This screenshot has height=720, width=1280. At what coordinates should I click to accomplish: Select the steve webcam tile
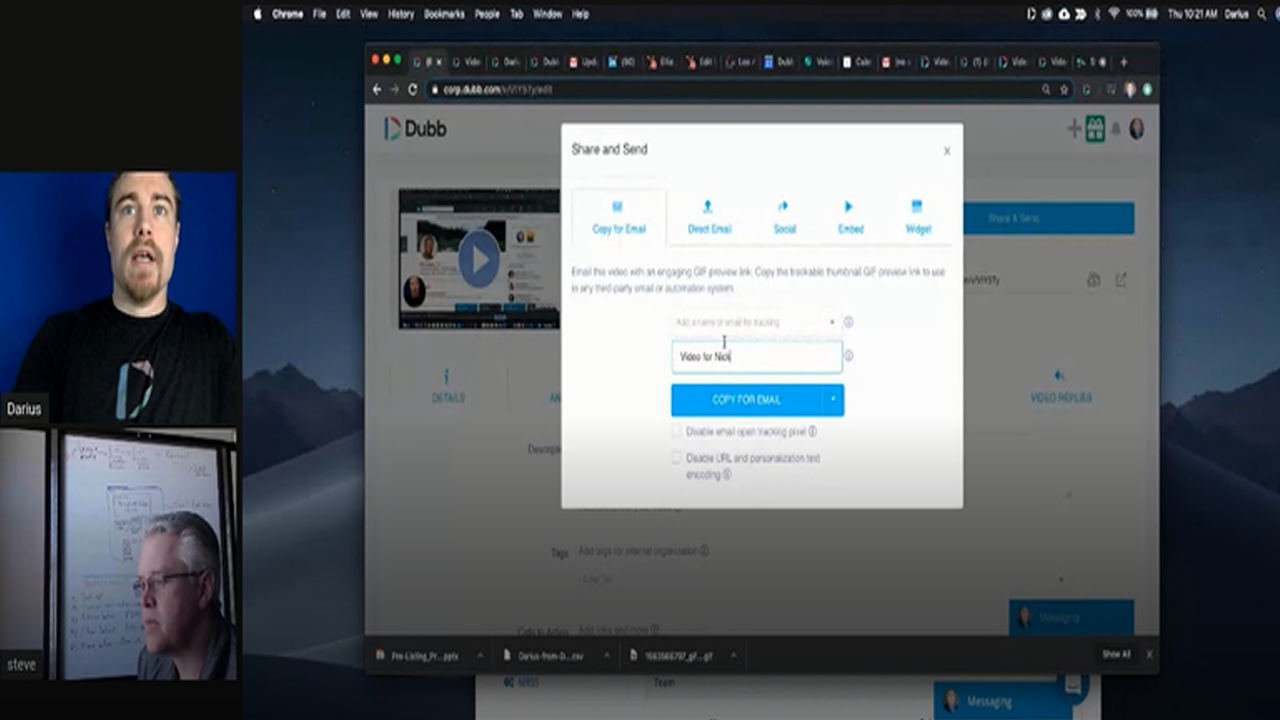click(x=119, y=554)
